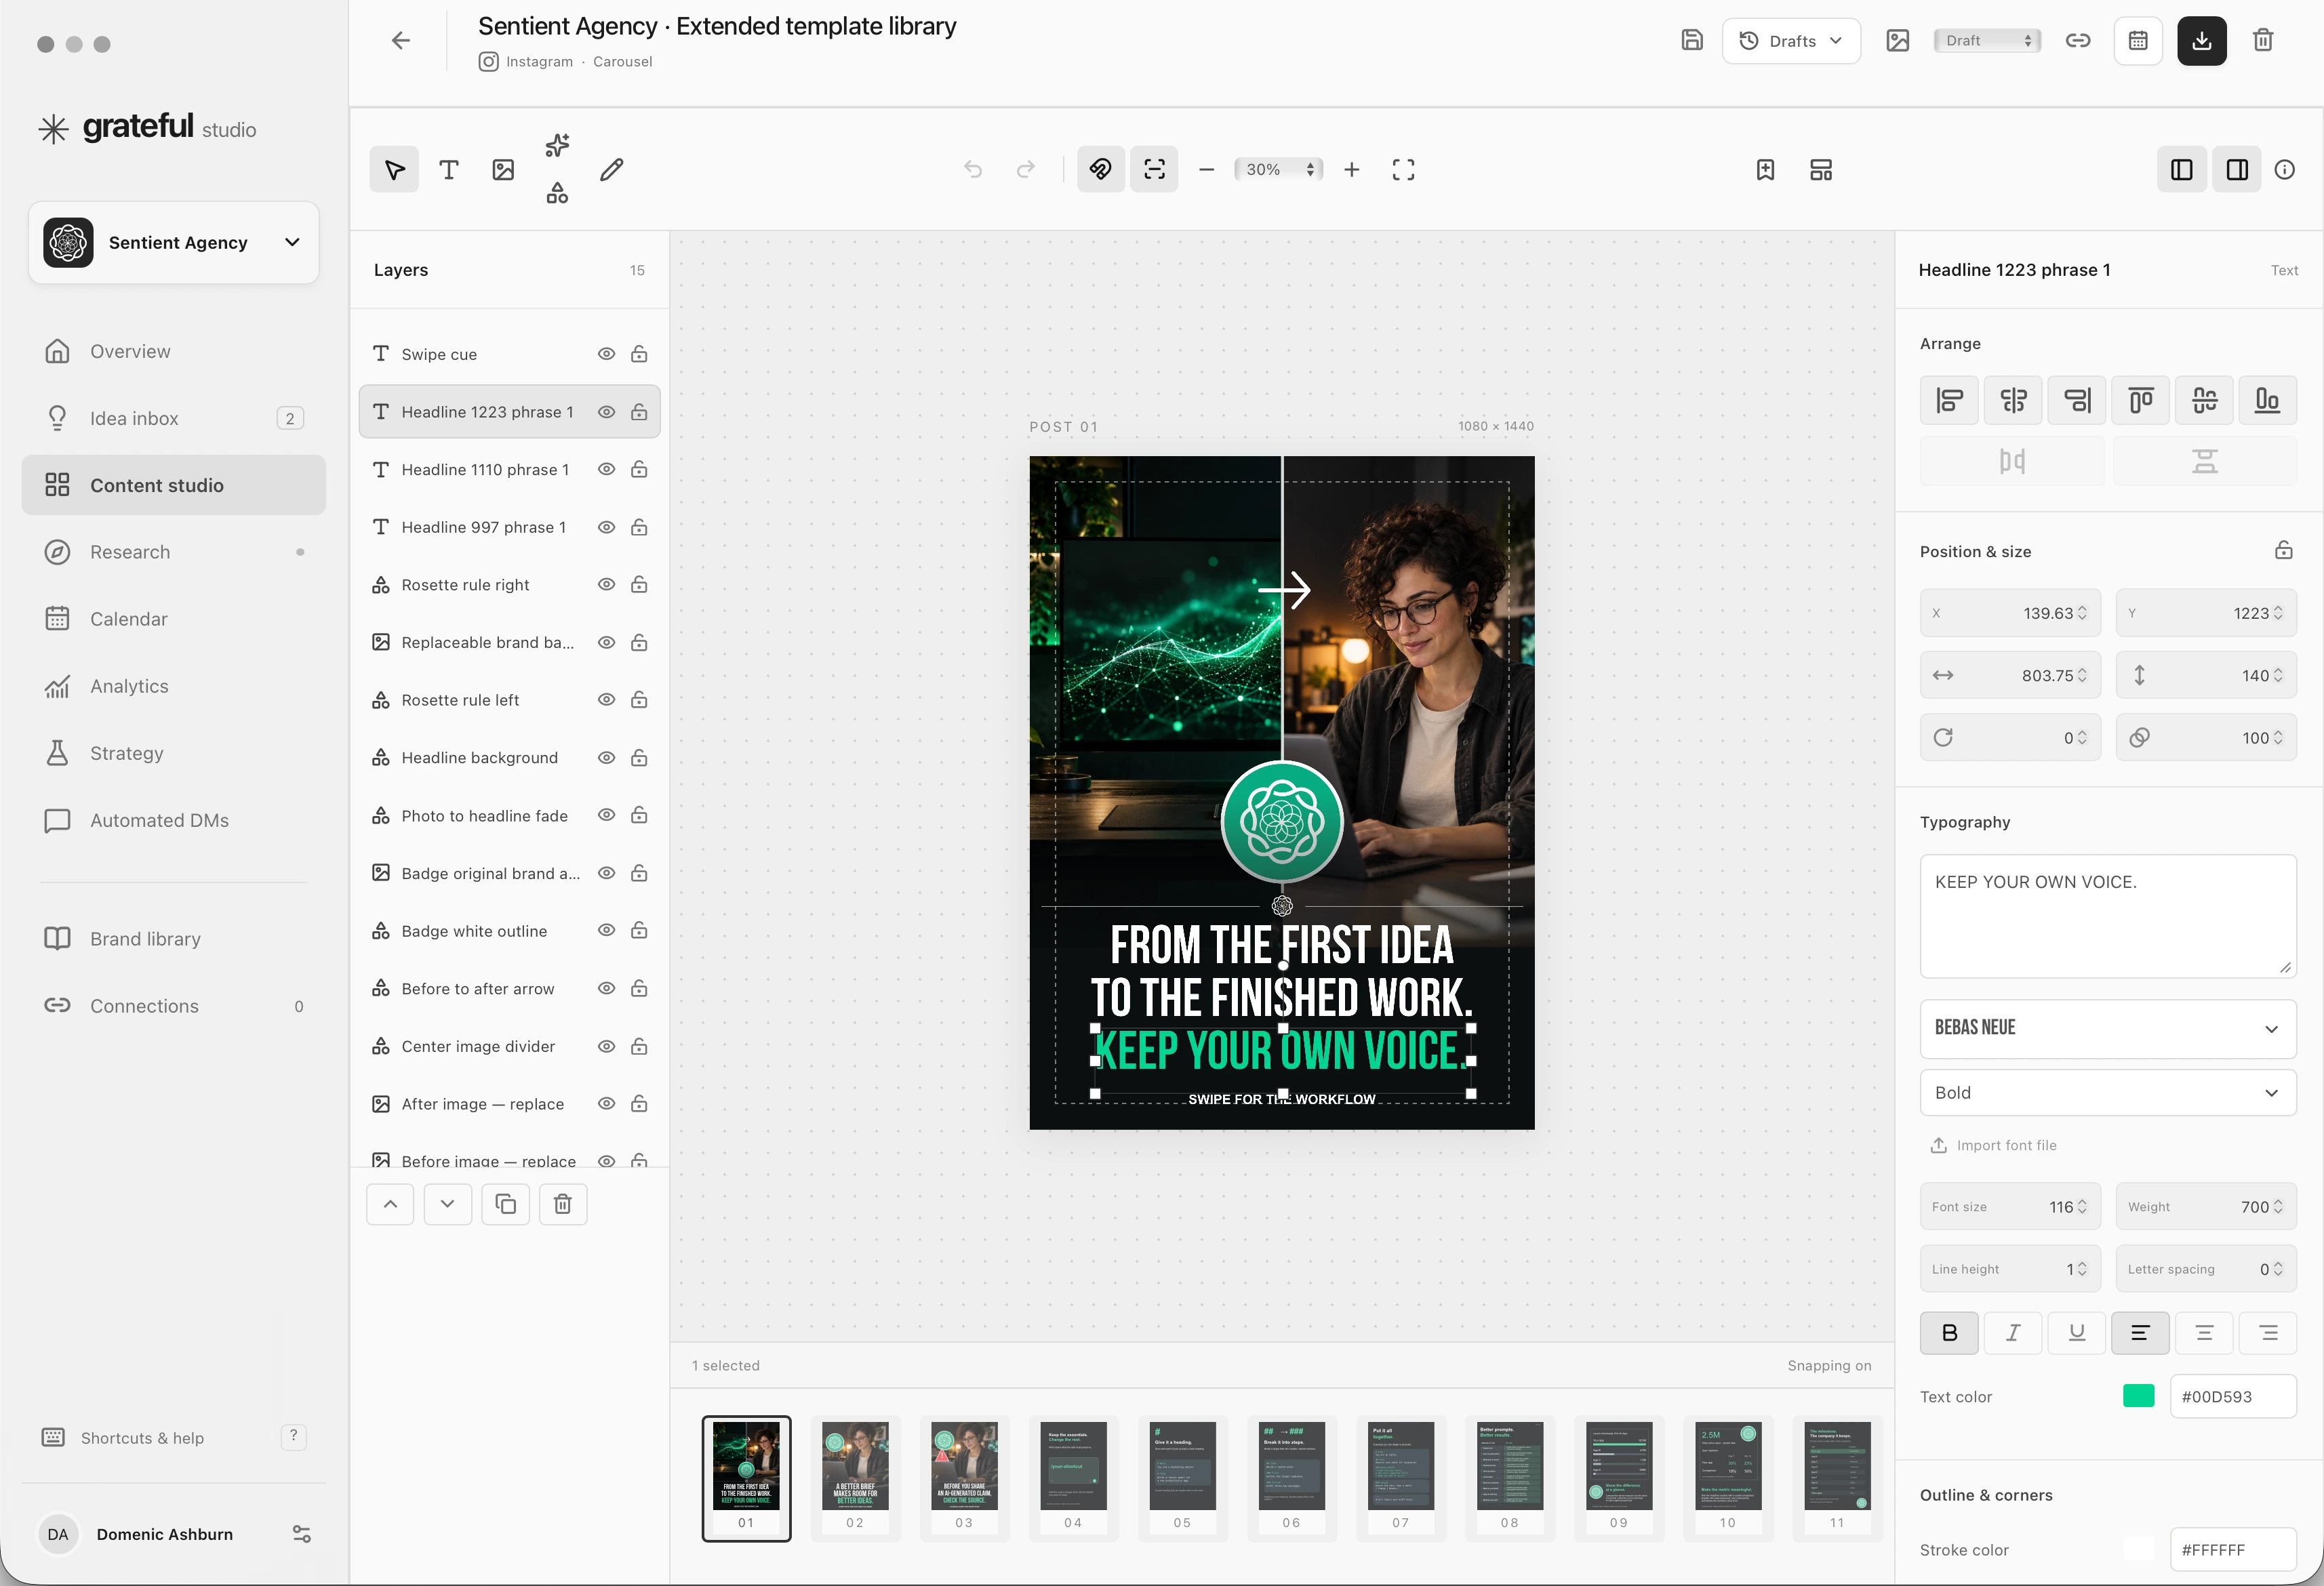Align left in Arrange section
2324x1586 pixels.
click(1949, 401)
